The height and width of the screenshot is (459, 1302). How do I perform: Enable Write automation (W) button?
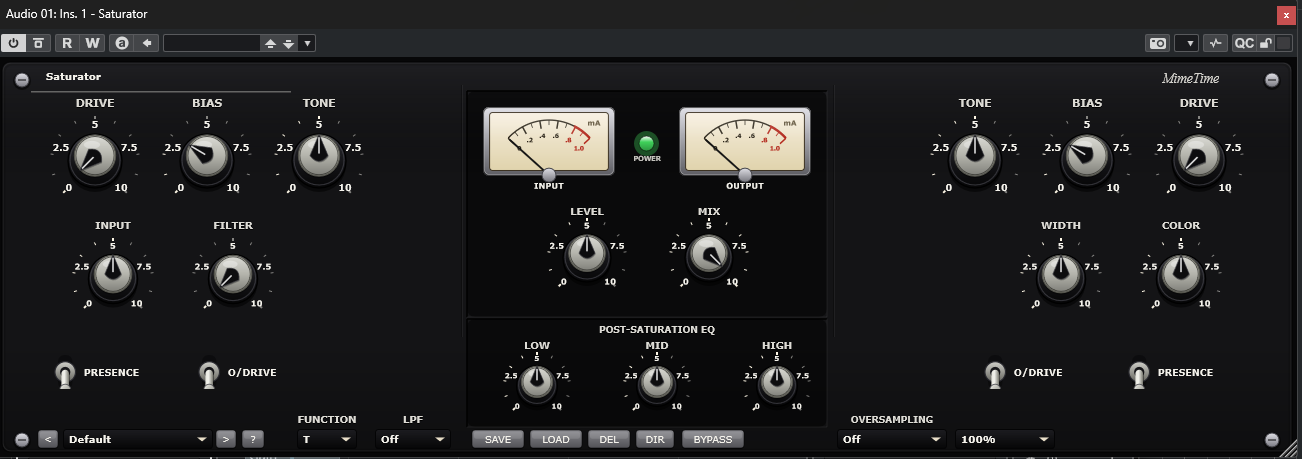tap(92, 43)
